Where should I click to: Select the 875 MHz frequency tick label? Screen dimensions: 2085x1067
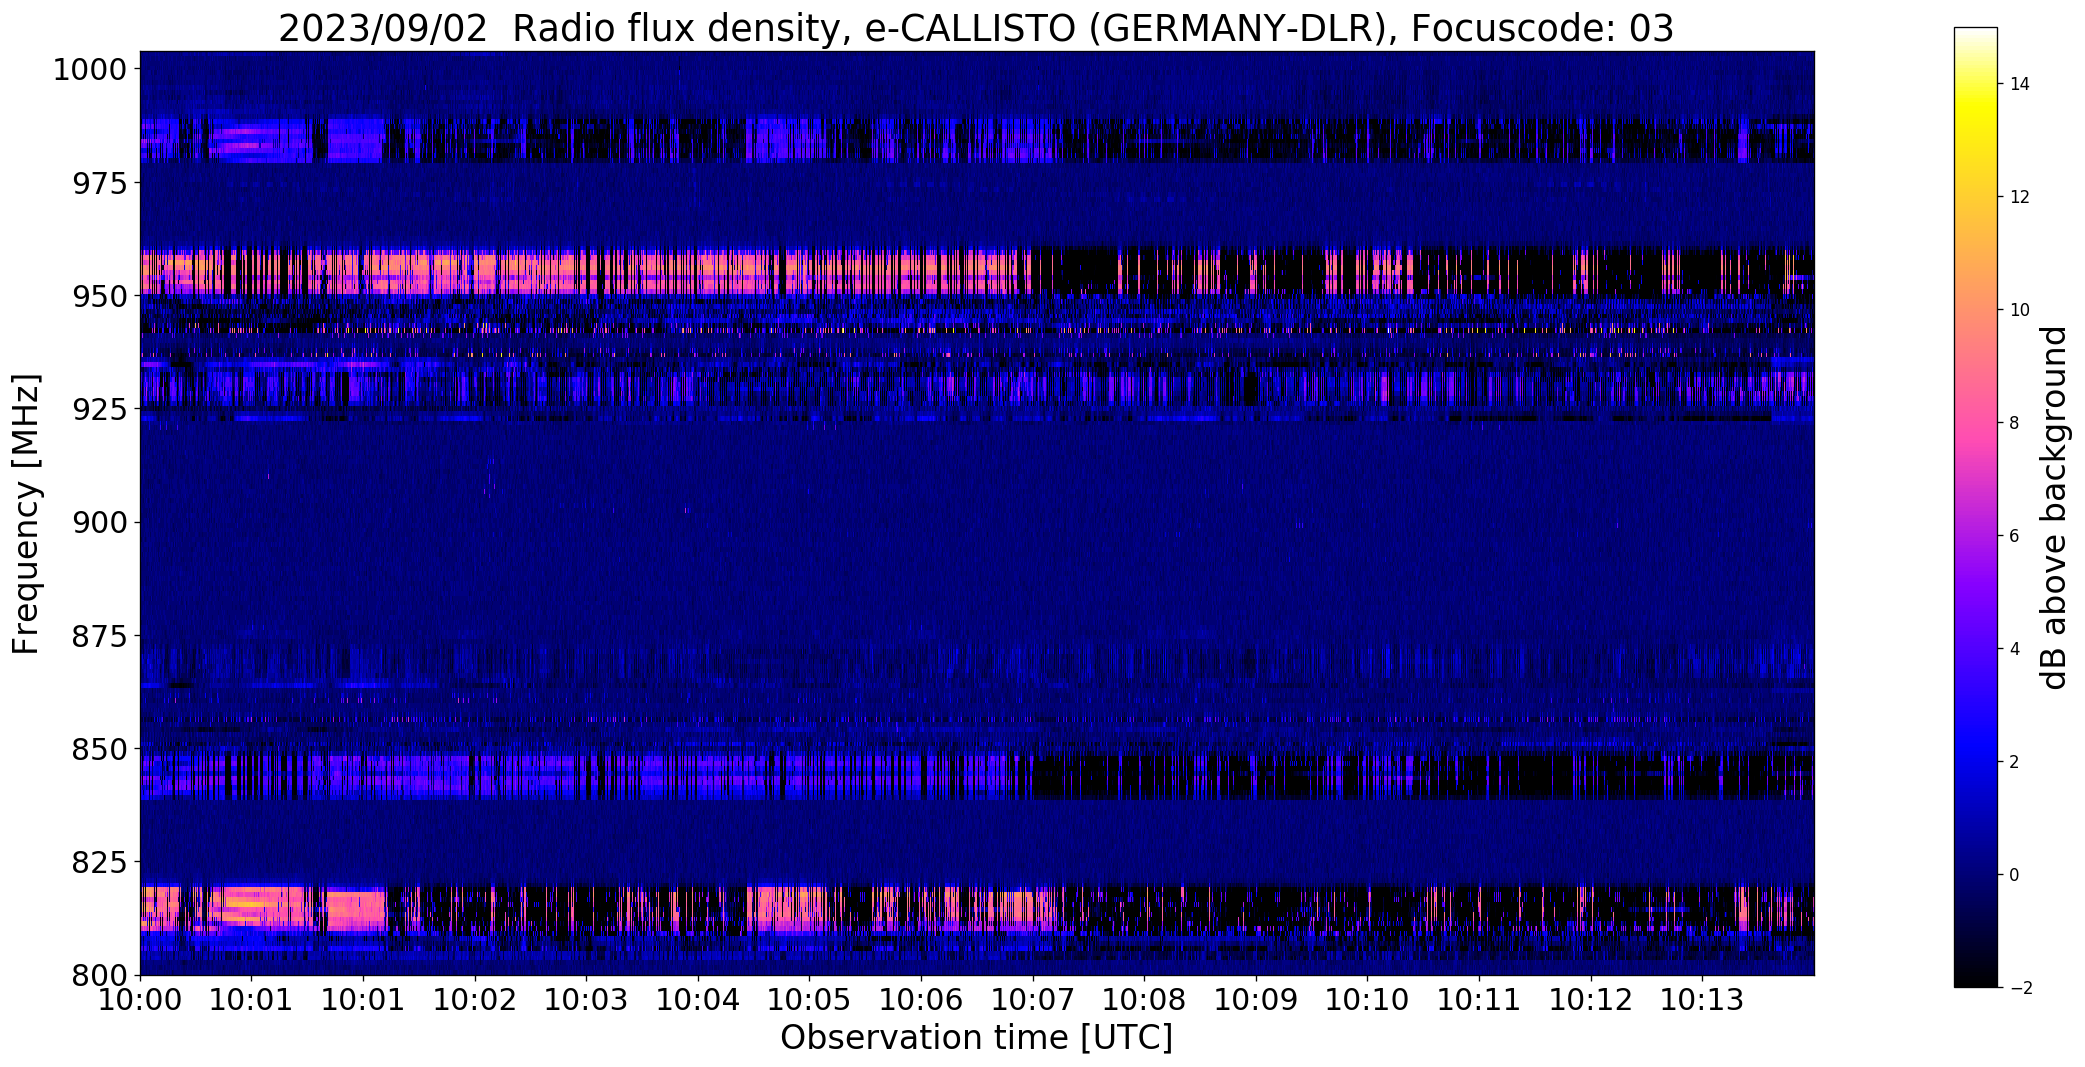(100, 636)
